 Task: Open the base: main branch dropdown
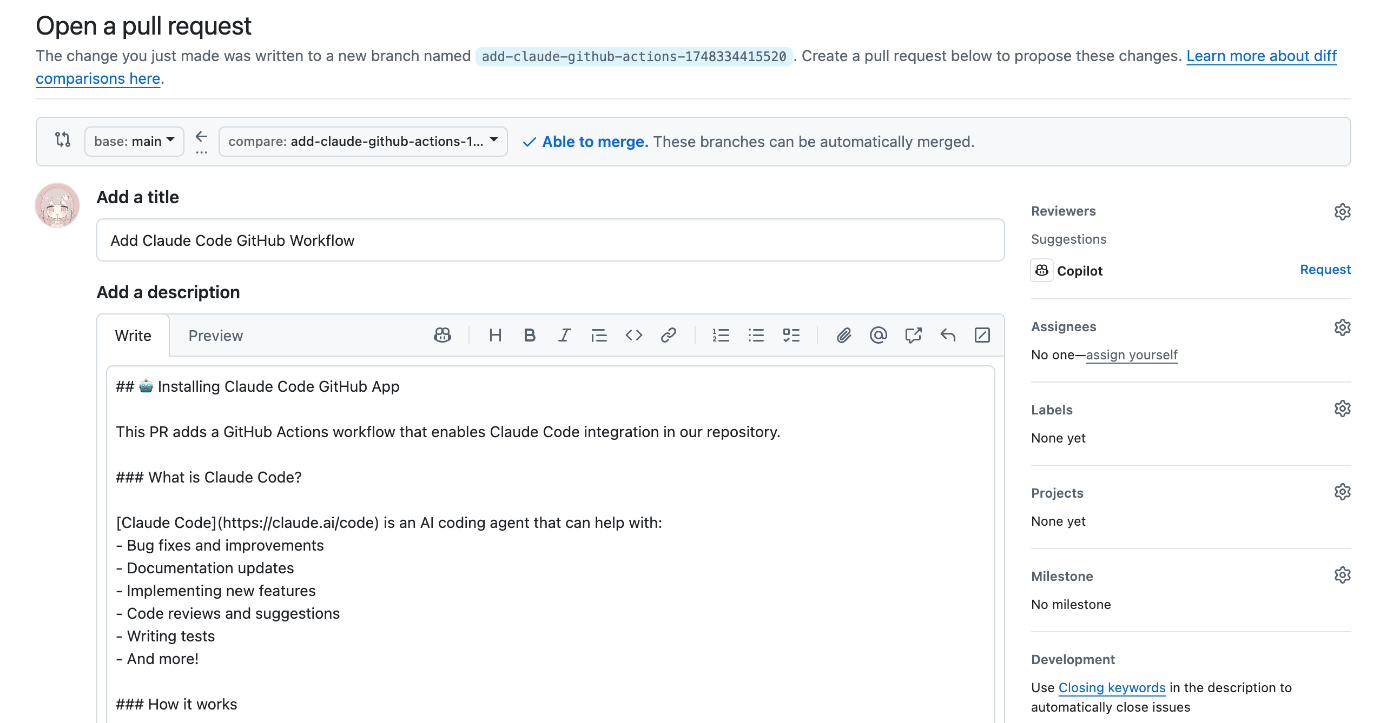click(x=134, y=141)
